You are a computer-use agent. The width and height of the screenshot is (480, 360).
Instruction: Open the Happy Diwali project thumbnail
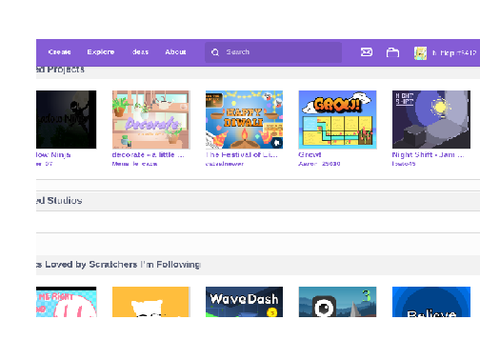(x=244, y=119)
